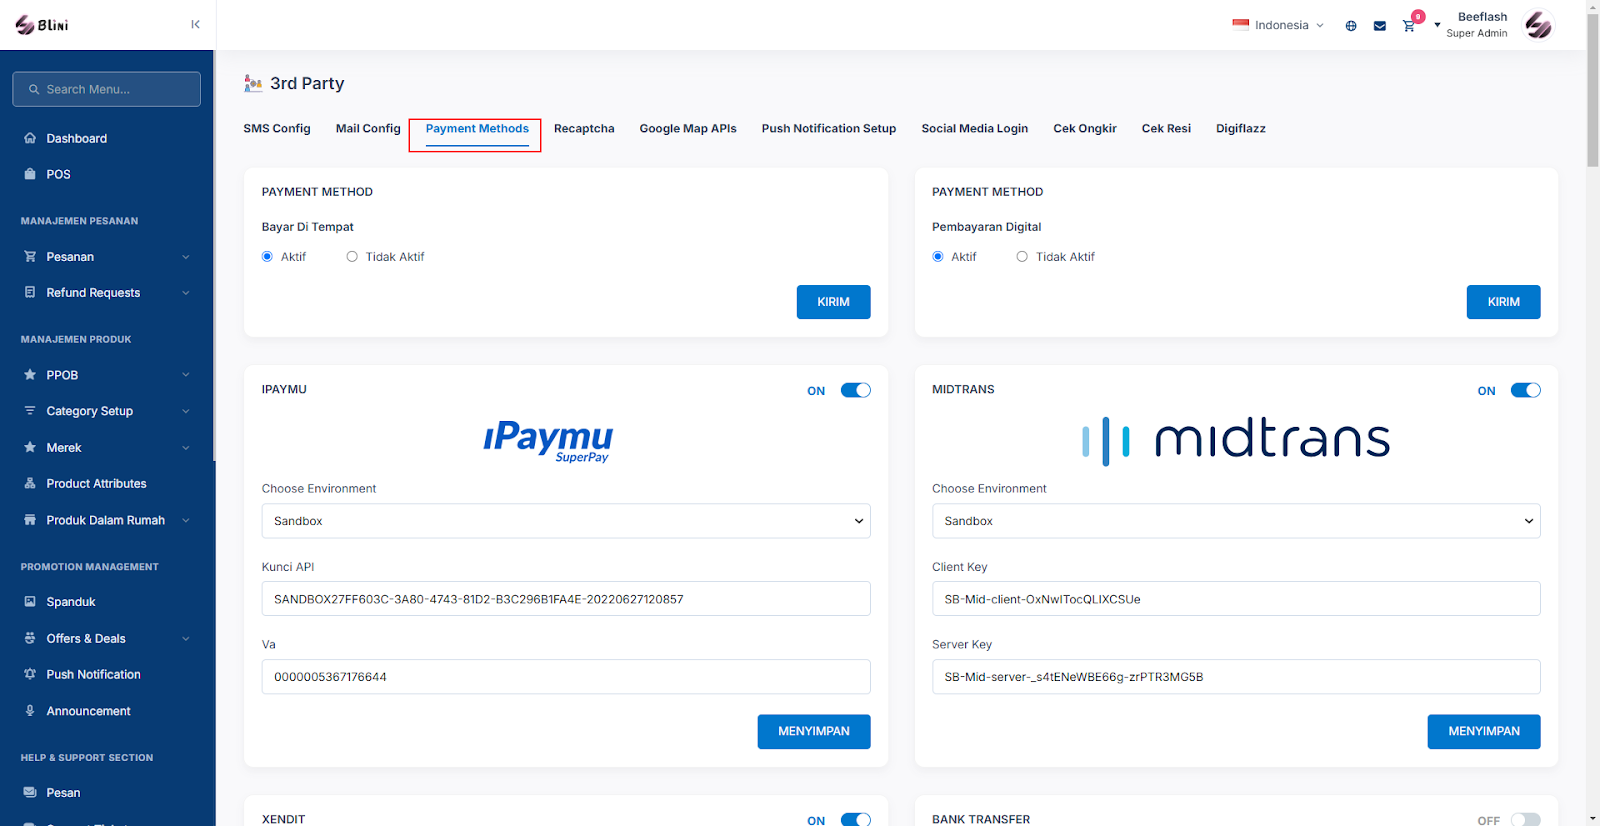Toggle the iPaymu ON switch

(856, 391)
